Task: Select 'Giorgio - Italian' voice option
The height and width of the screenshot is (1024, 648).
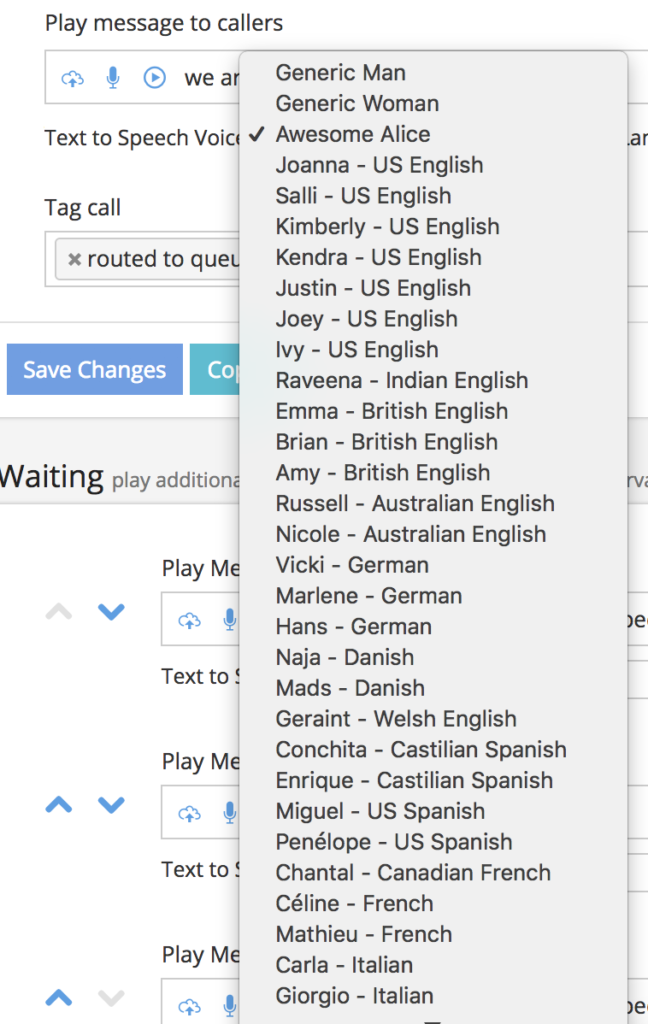Action: (x=354, y=996)
